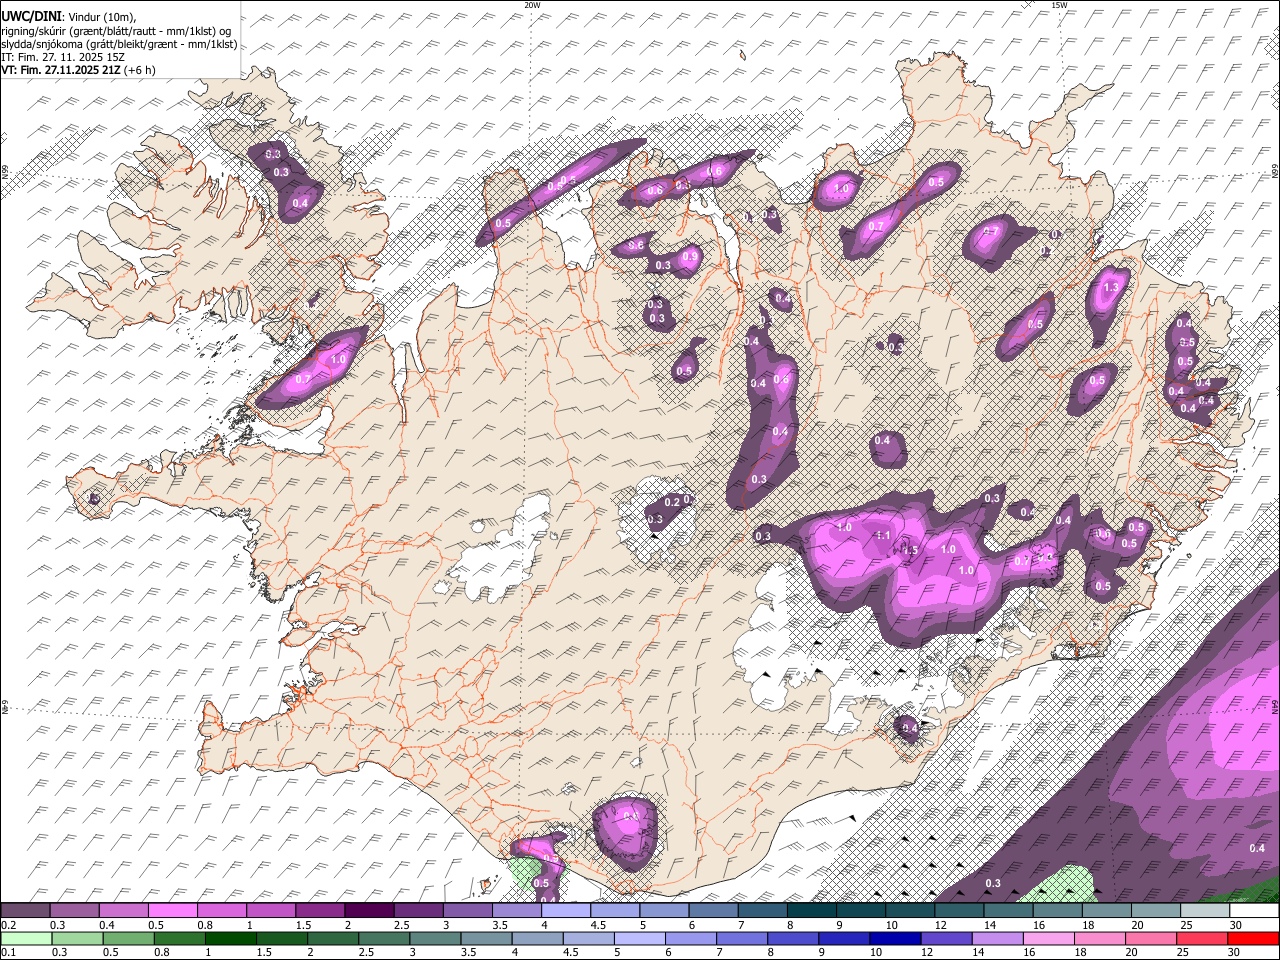Image resolution: width=1280 pixels, height=960 pixels.
Task: Select lower legend swatch between 0.5 and 0.8
Action: coord(127,938)
